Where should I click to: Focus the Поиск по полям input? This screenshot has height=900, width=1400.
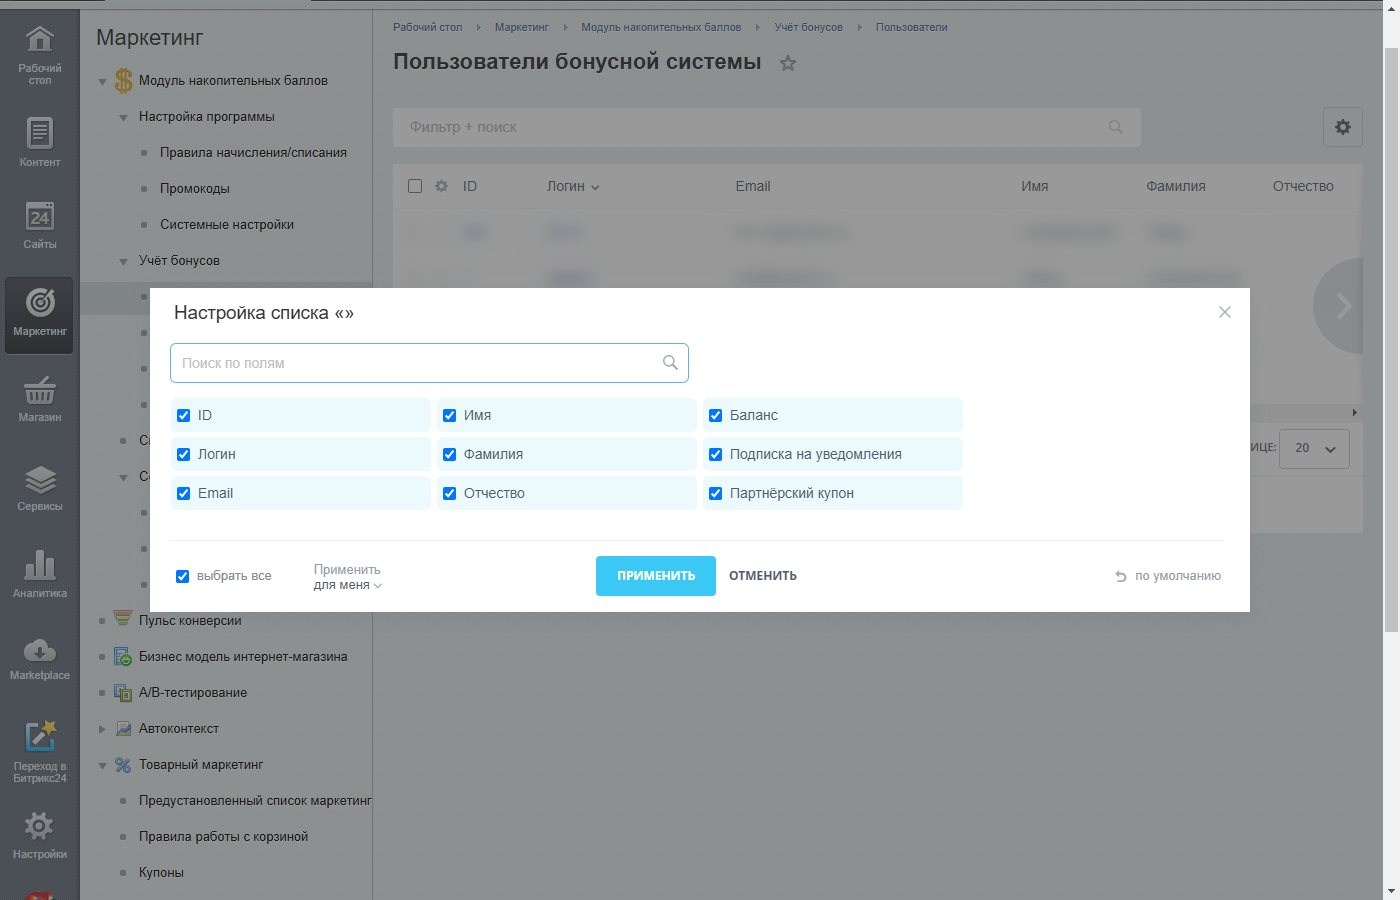tap(430, 363)
